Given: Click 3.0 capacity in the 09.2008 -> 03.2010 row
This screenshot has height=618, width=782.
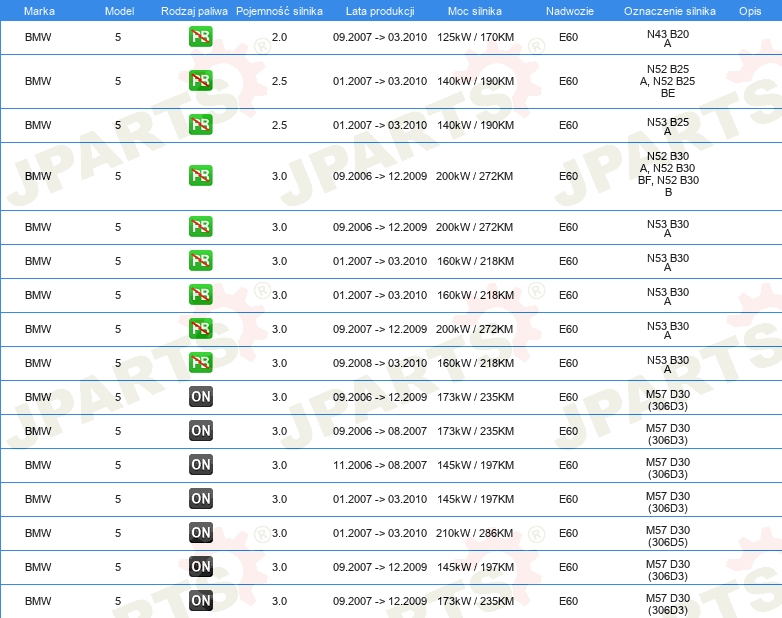Looking at the screenshot, I should coord(279,363).
